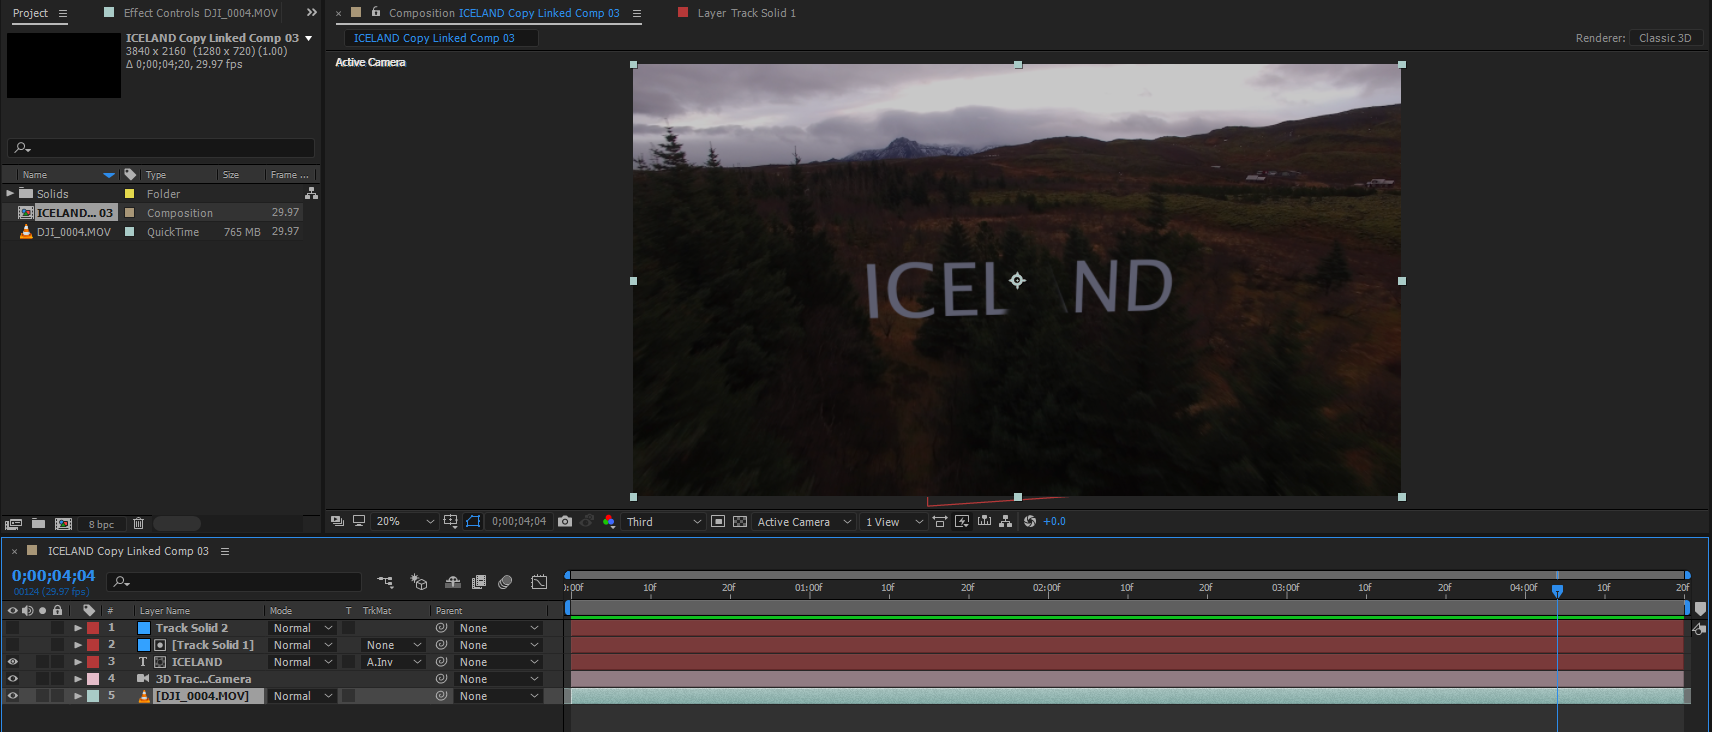The image size is (1712, 732).
Task: Toggle Preserve Transparency for ICELAND layer
Action: coord(348,662)
